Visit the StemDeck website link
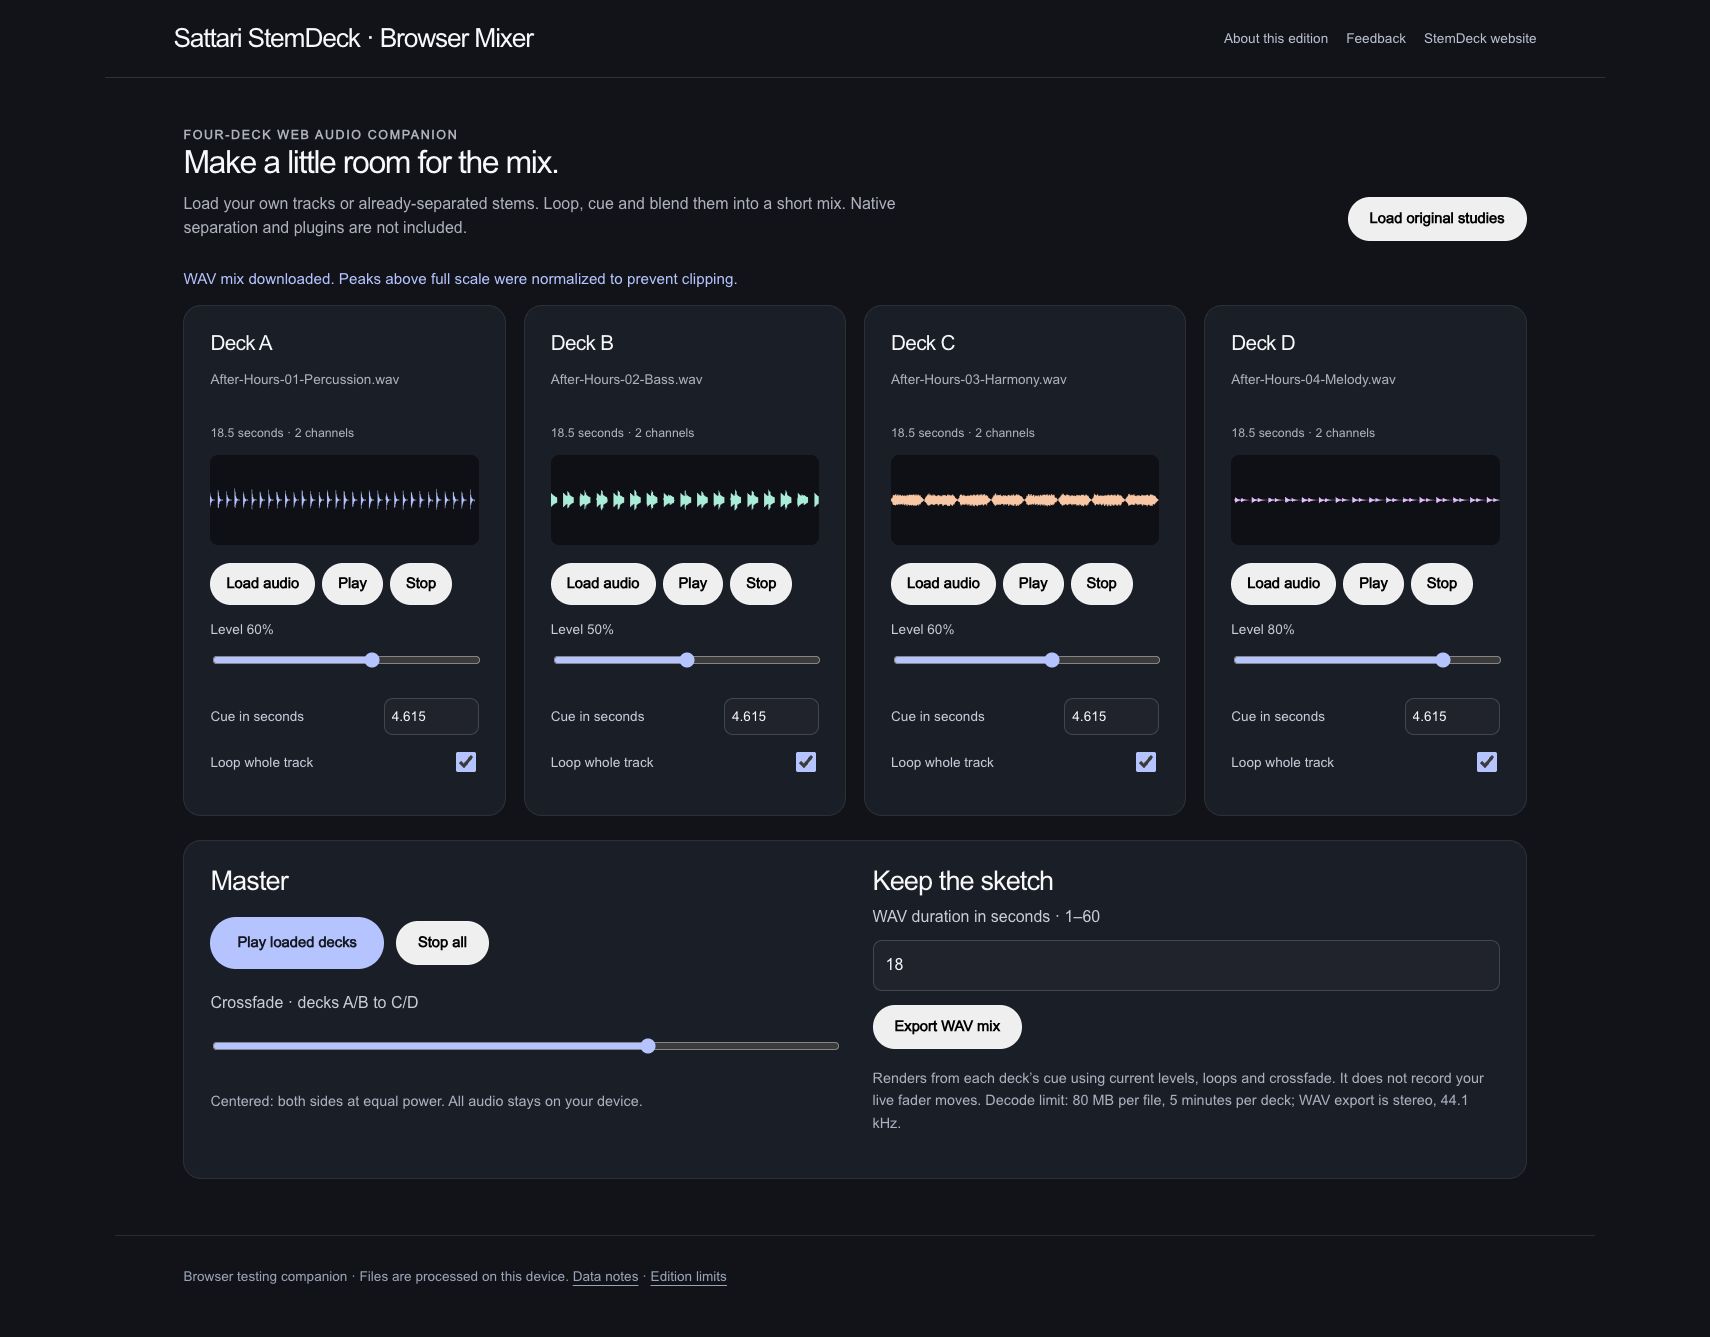 pos(1480,38)
